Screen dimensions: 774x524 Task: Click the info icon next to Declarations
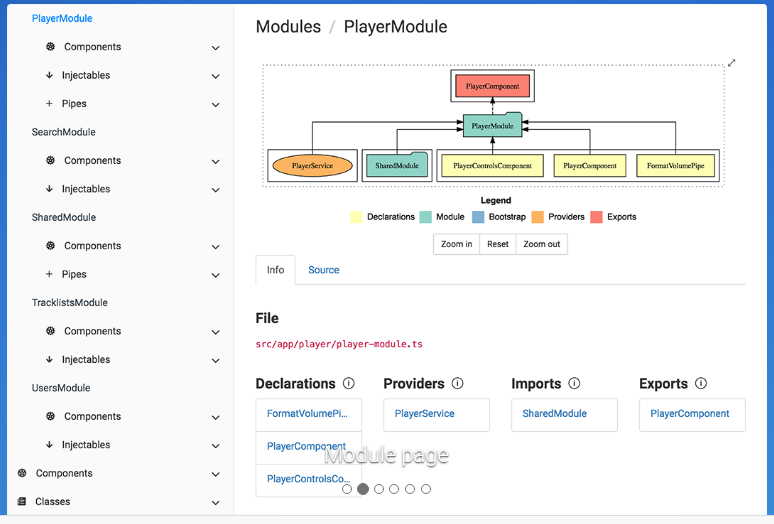pos(349,383)
